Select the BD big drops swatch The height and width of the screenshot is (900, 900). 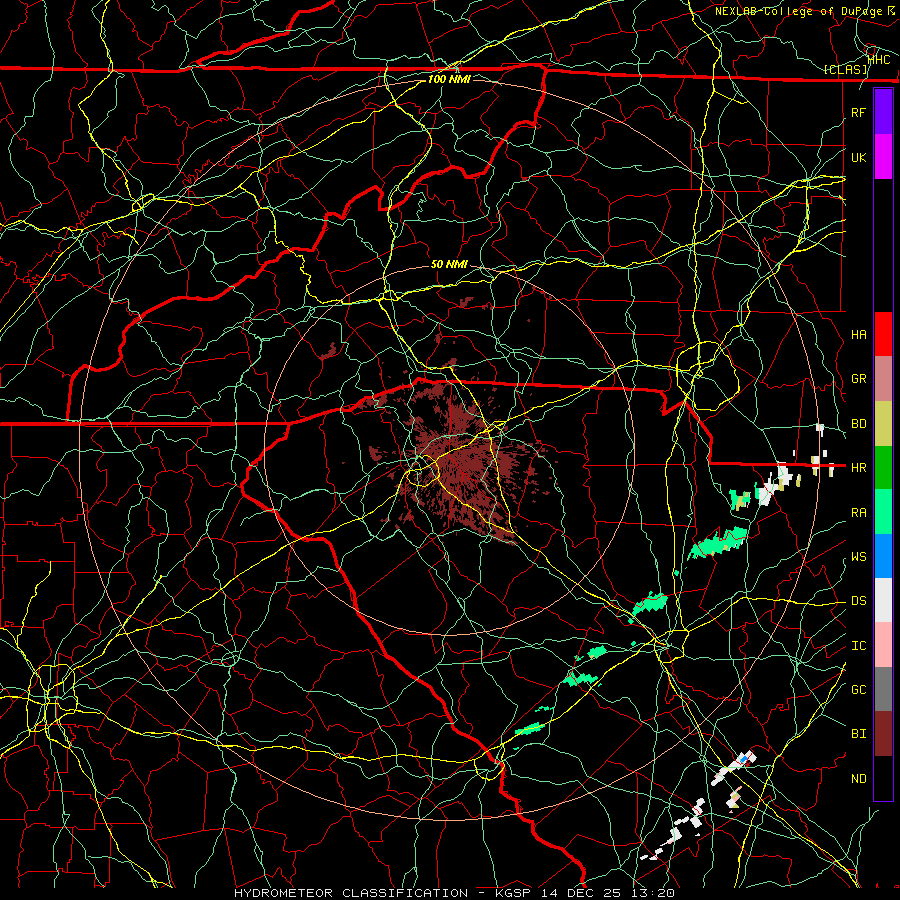pyautogui.click(x=883, y=424)
